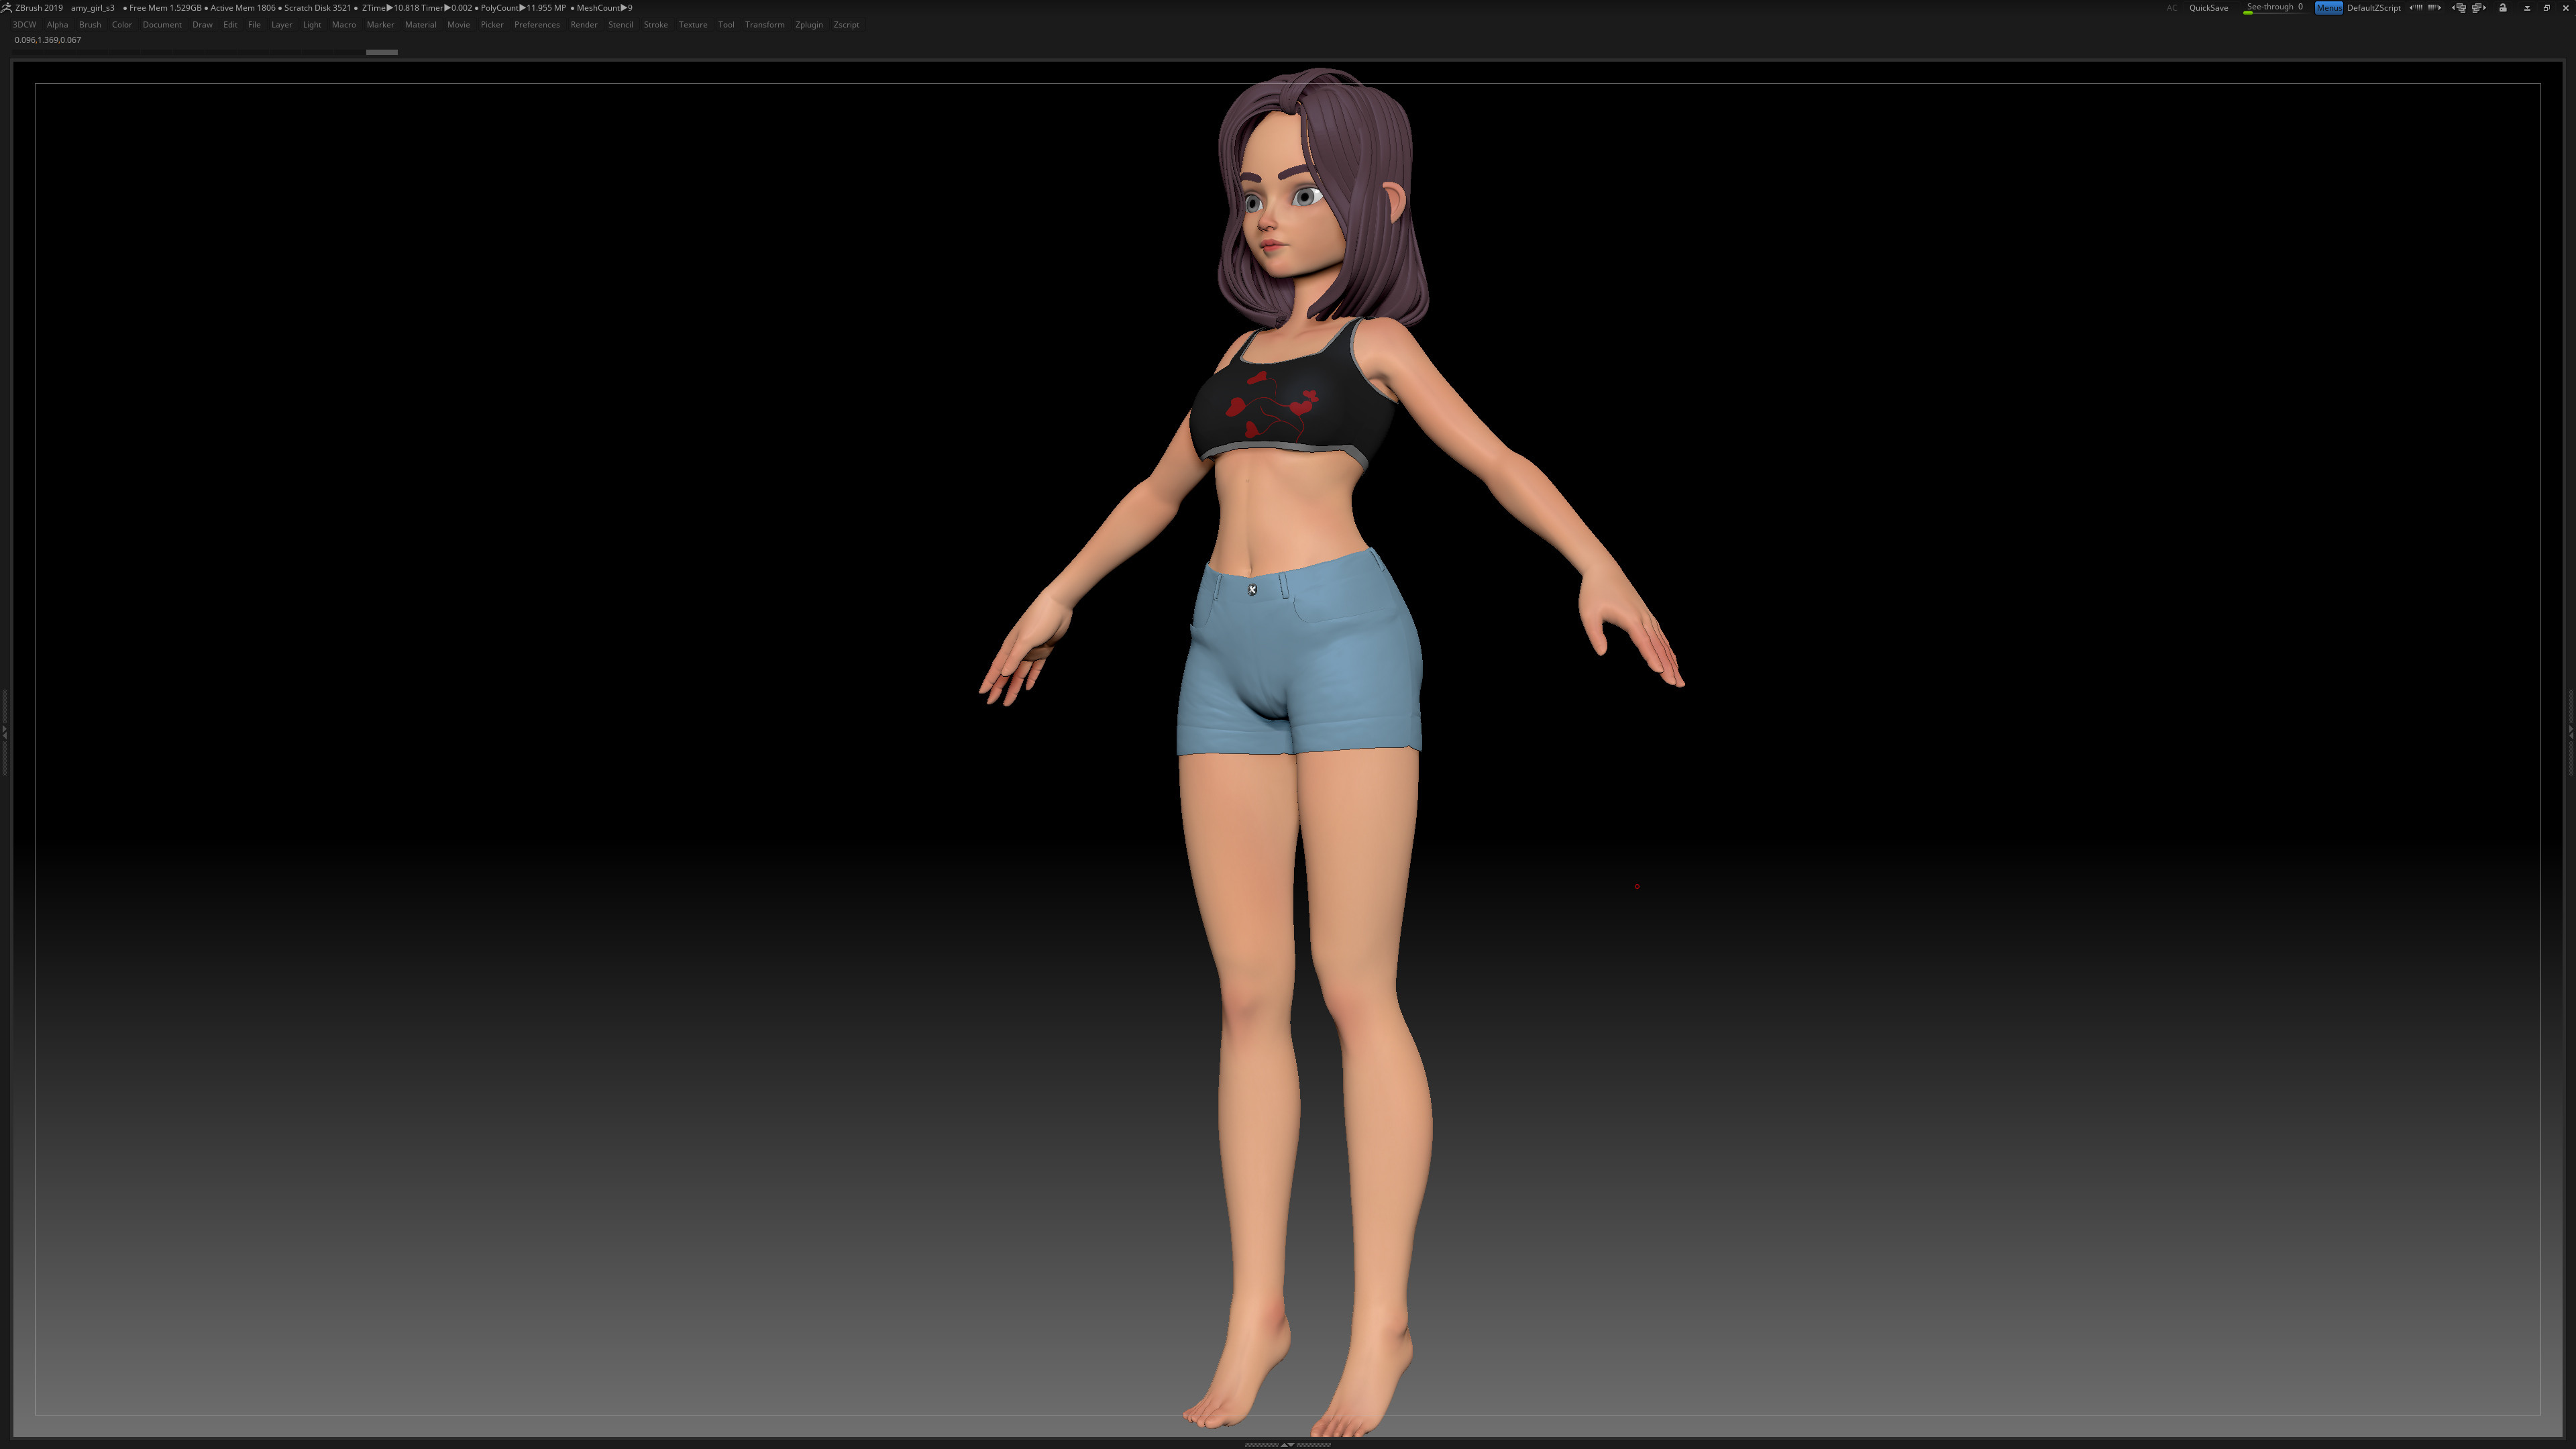Click the padlock icon in title bar
Screen dimensions: 2576x1449
coord(2503,8)
